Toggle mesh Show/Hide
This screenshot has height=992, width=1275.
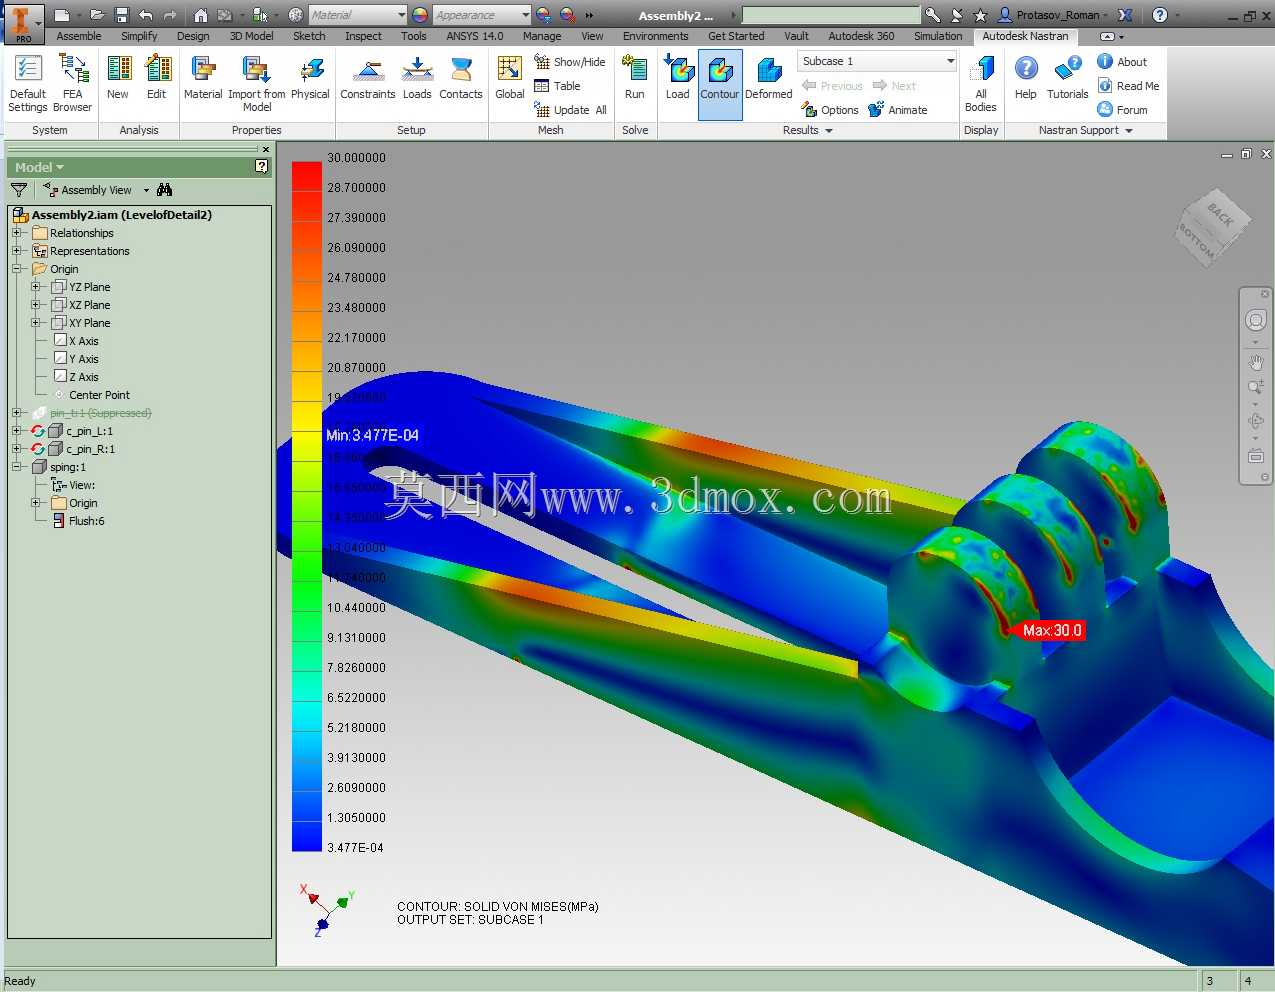click(x=570, y=62)
